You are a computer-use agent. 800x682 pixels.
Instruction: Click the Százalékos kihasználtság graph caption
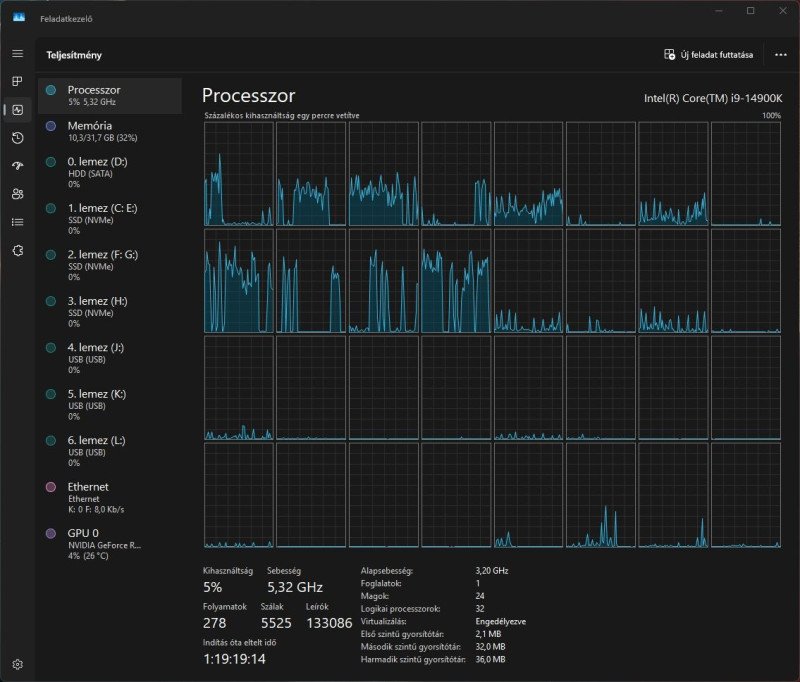coord(282,115)
